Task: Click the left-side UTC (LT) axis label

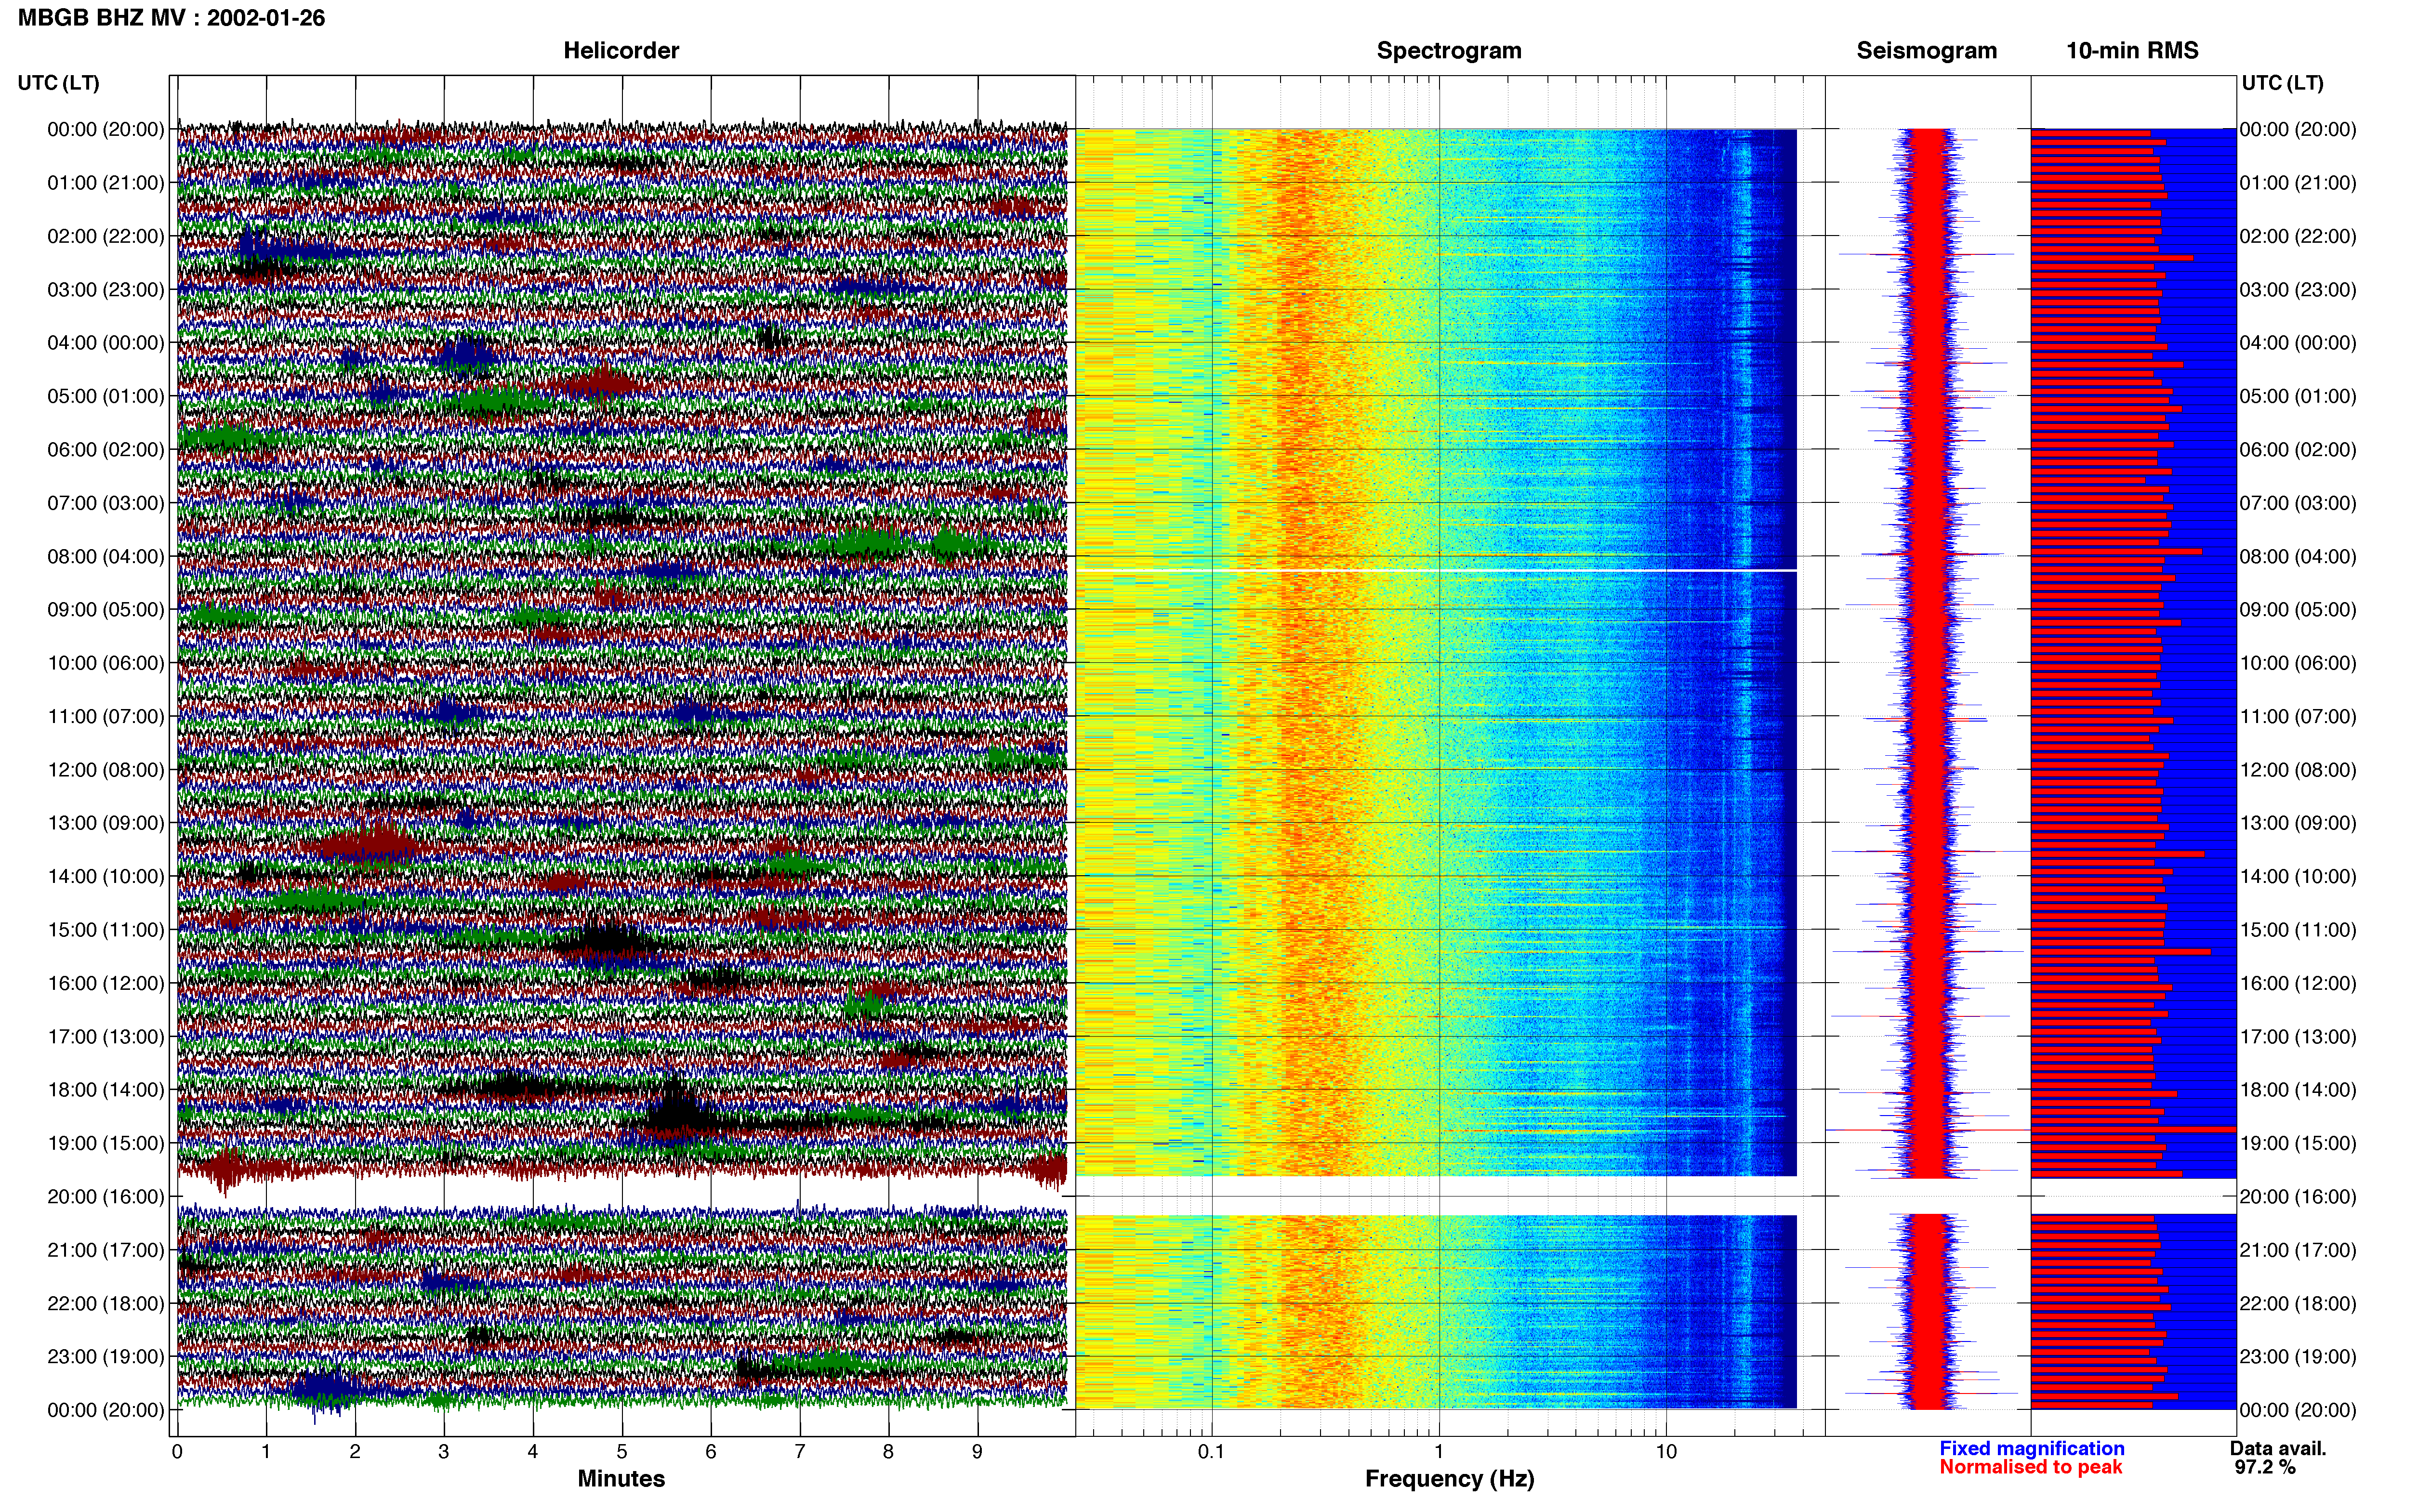Action: pos(58,83)
